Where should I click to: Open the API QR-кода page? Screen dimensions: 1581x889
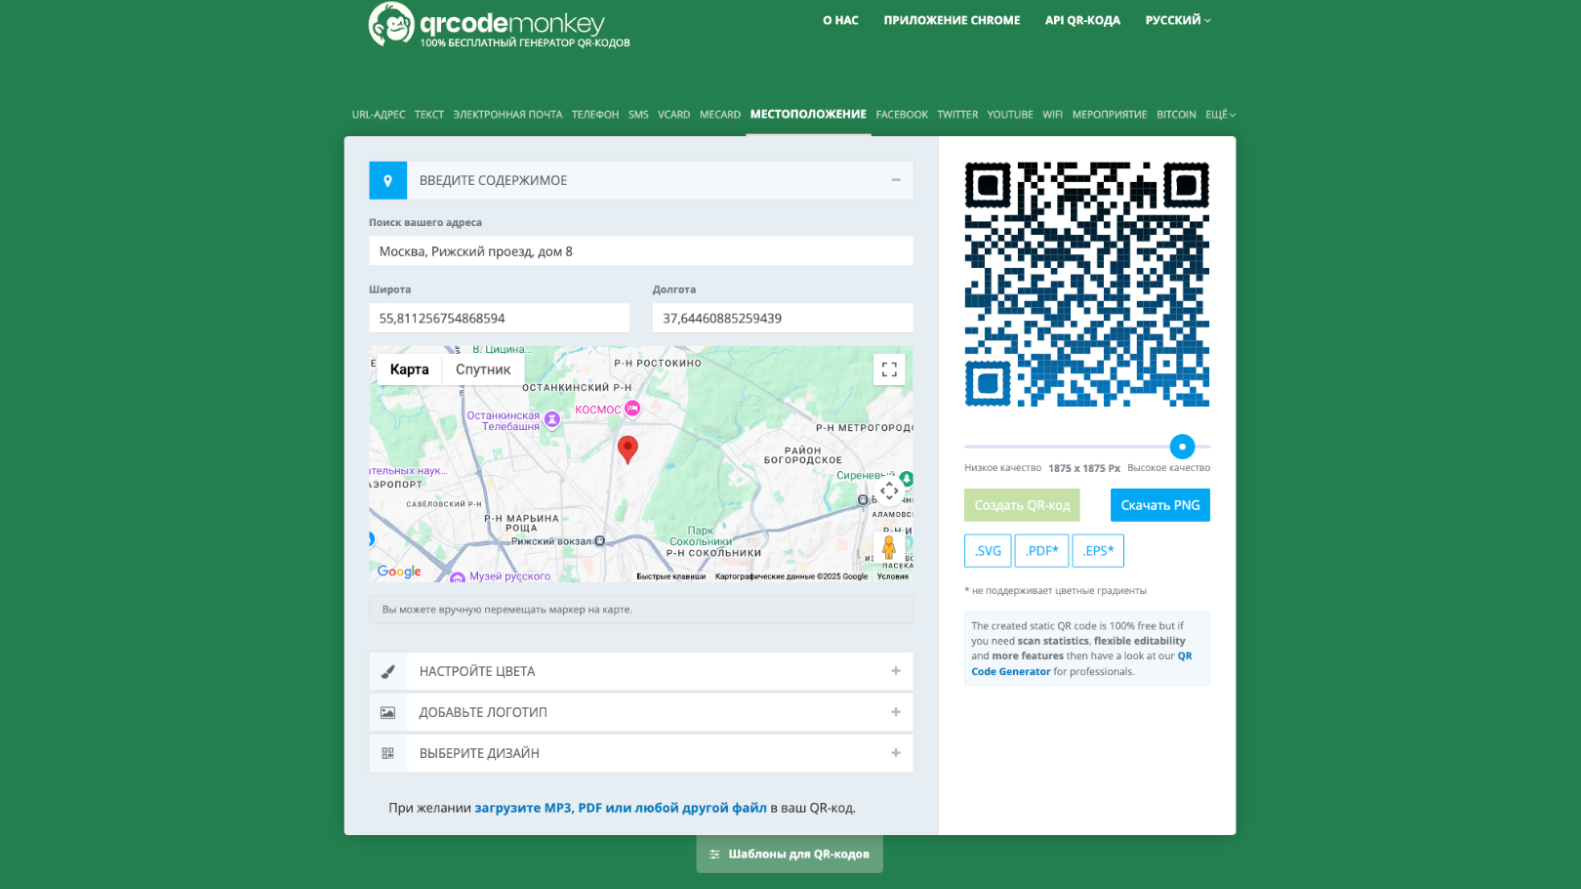(1082, 20)
